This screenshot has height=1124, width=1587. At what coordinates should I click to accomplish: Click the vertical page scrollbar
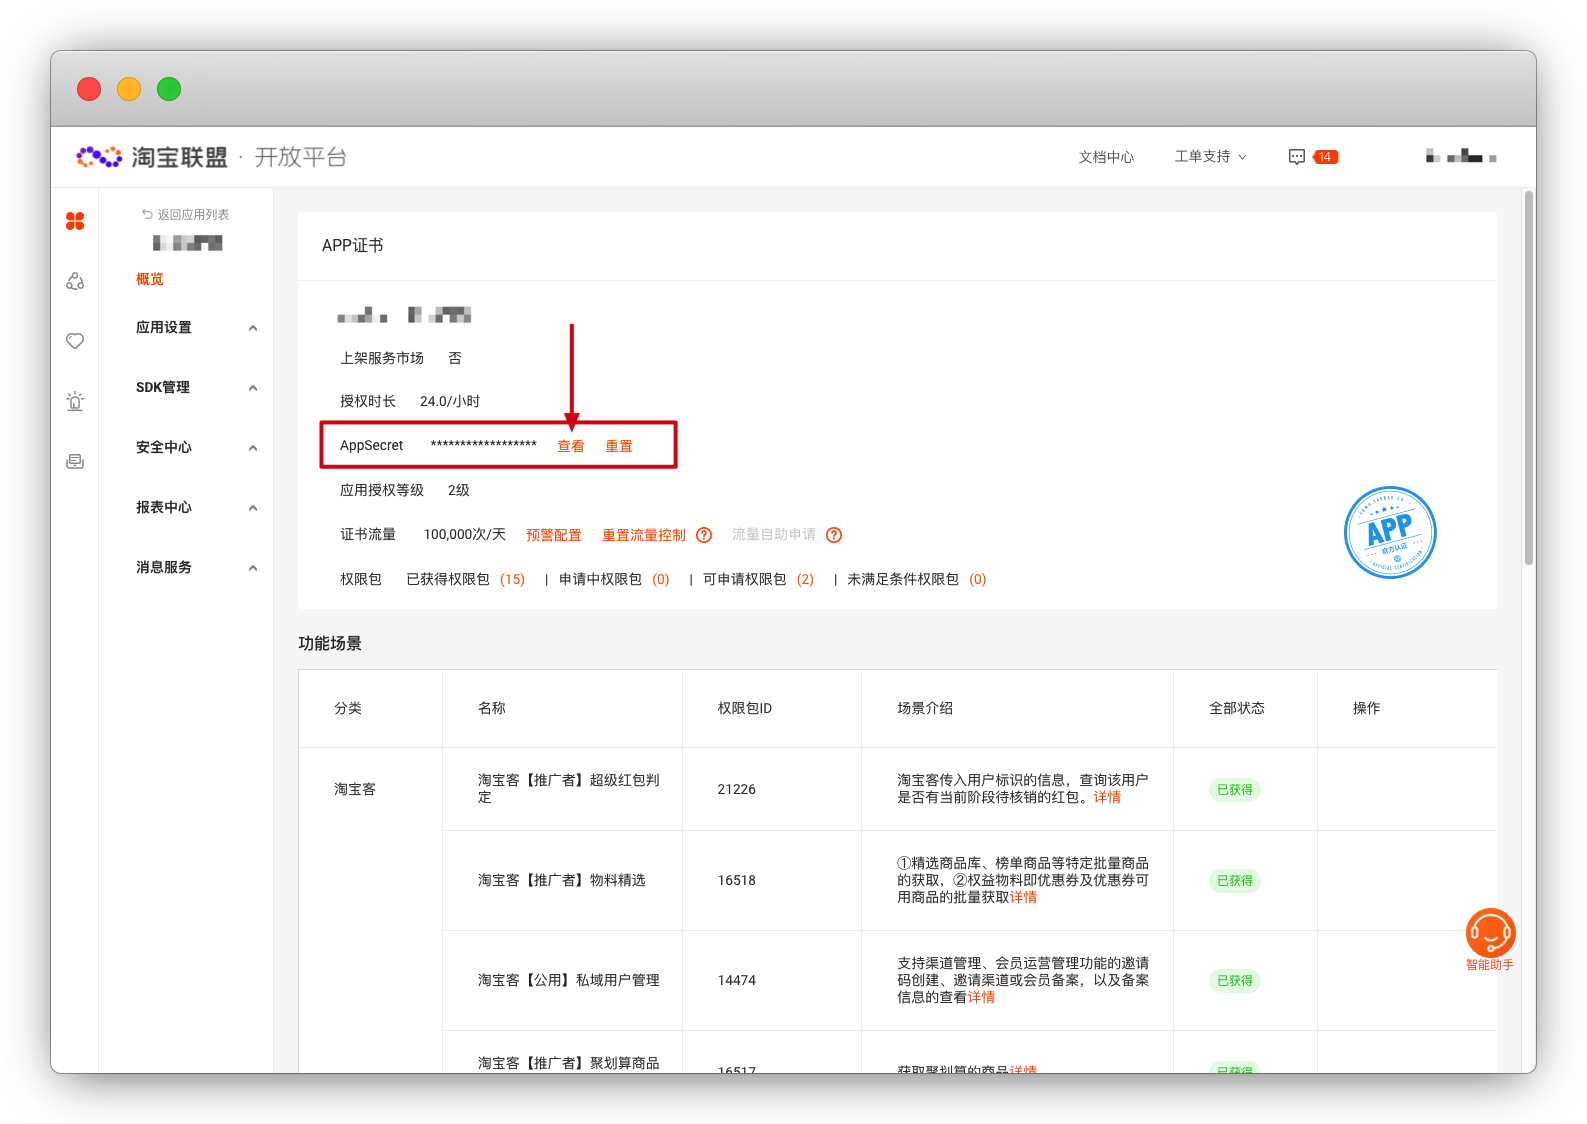[x=1529, y=378]
